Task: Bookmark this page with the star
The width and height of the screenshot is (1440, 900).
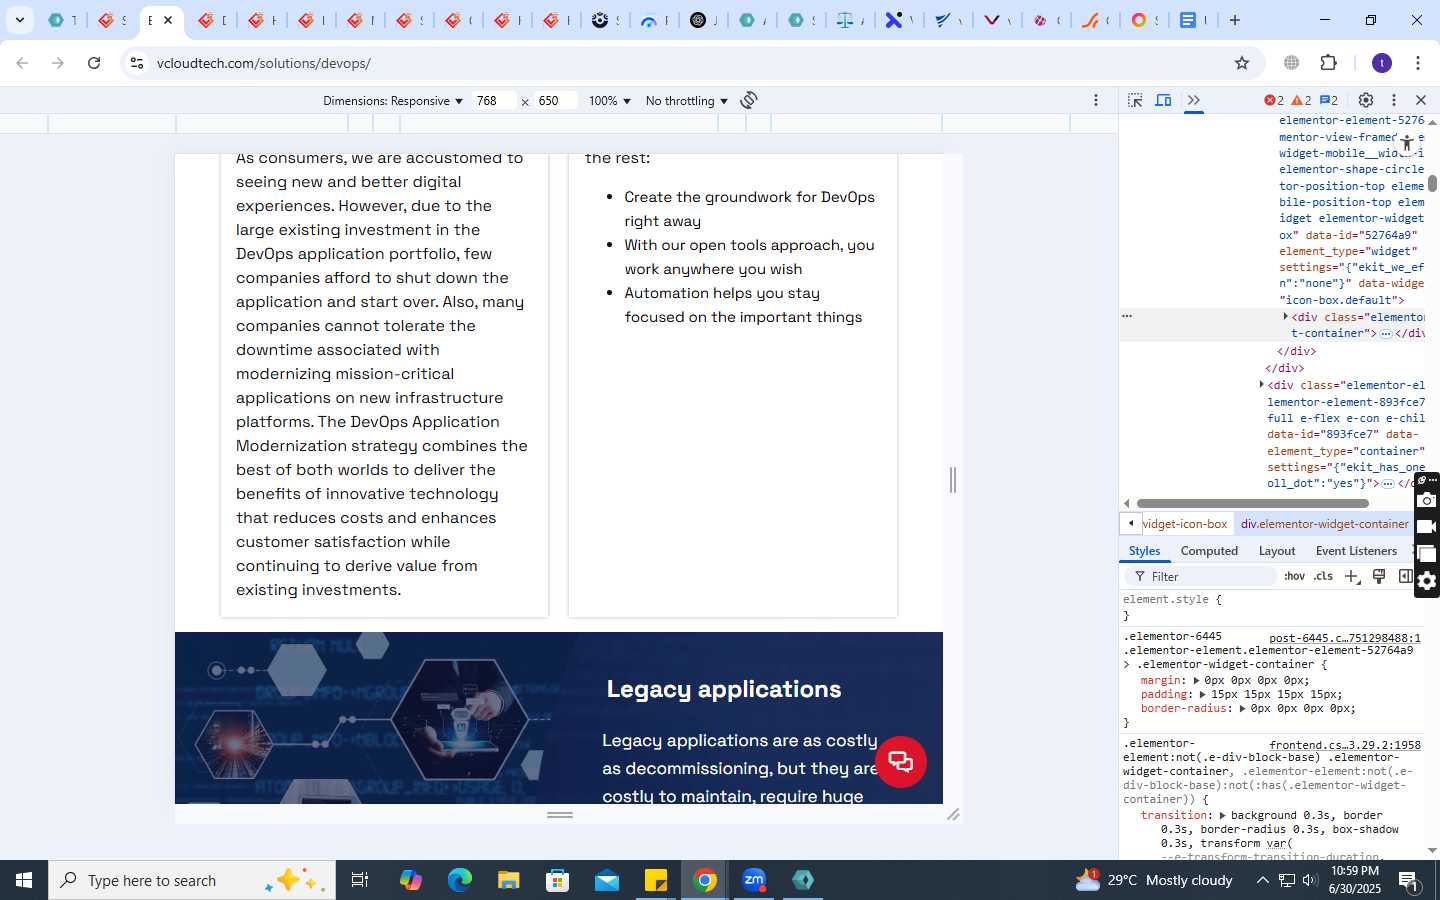Action: tap(1242, 63)
